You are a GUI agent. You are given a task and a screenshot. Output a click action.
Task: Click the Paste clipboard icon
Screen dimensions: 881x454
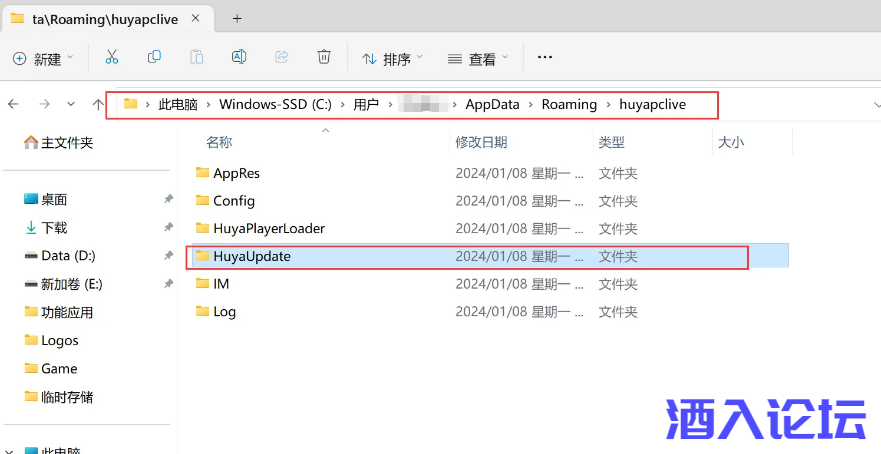pyautogui.click(x=197, y=58)
